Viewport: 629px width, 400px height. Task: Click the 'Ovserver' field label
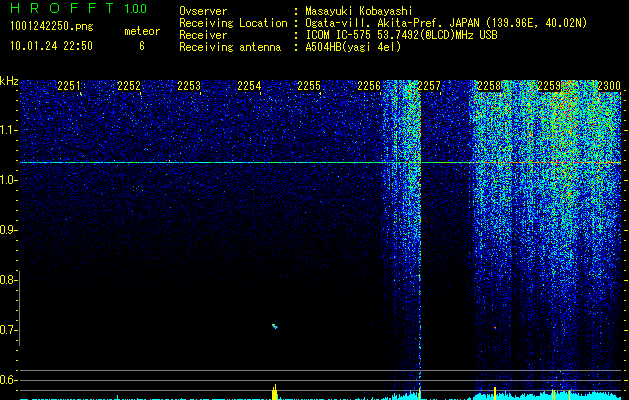click(203, 11)
